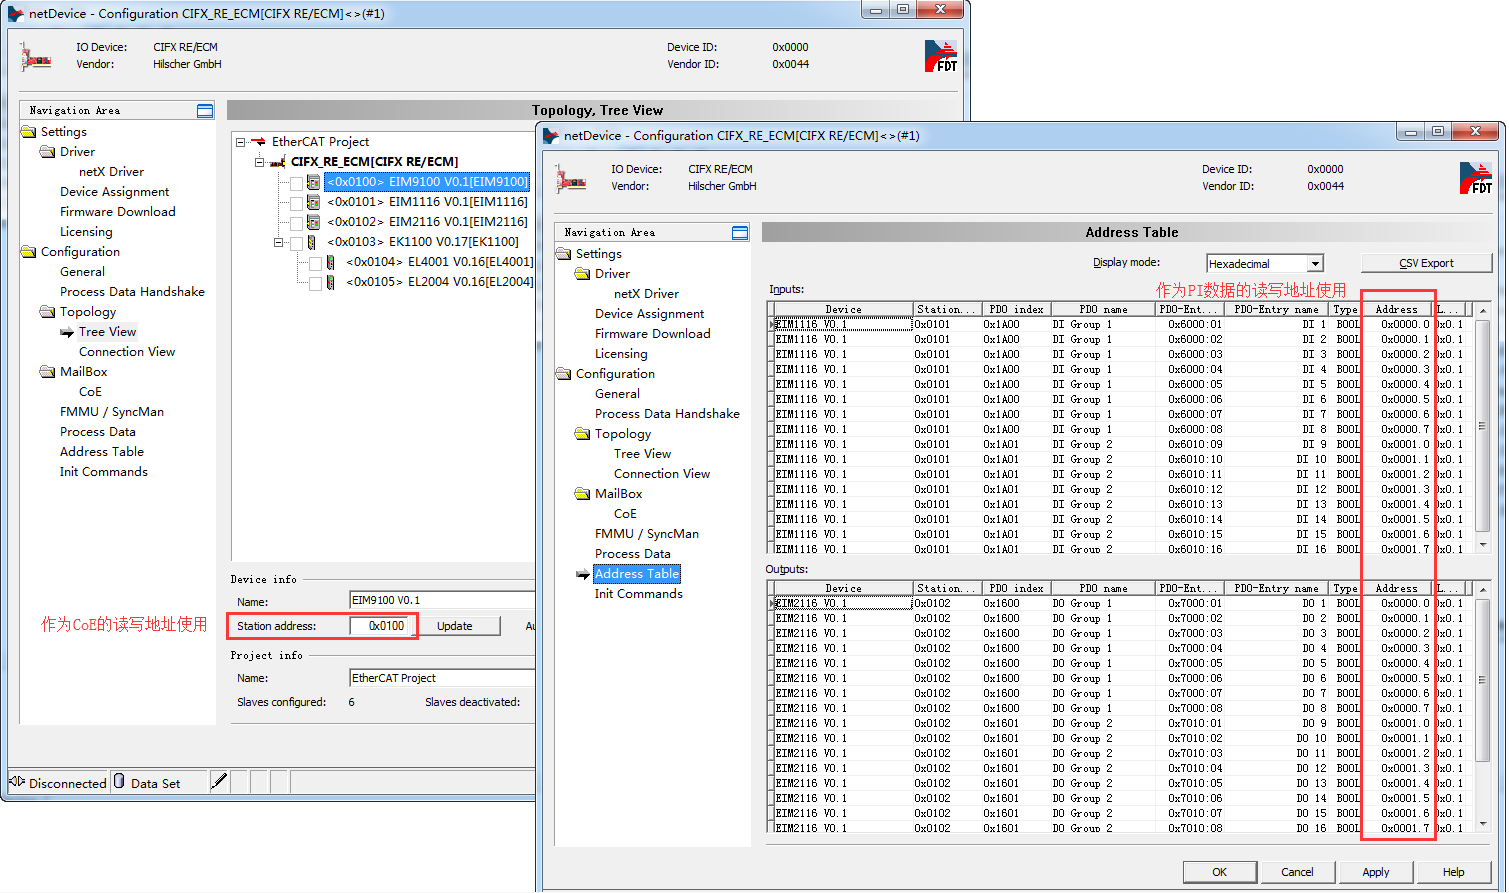Image resolution: width=1509 pixels, height=893 pixels.
Task: Tick the checkbox for <0x0100> EIM9100
Action: (x=297, y=183)
